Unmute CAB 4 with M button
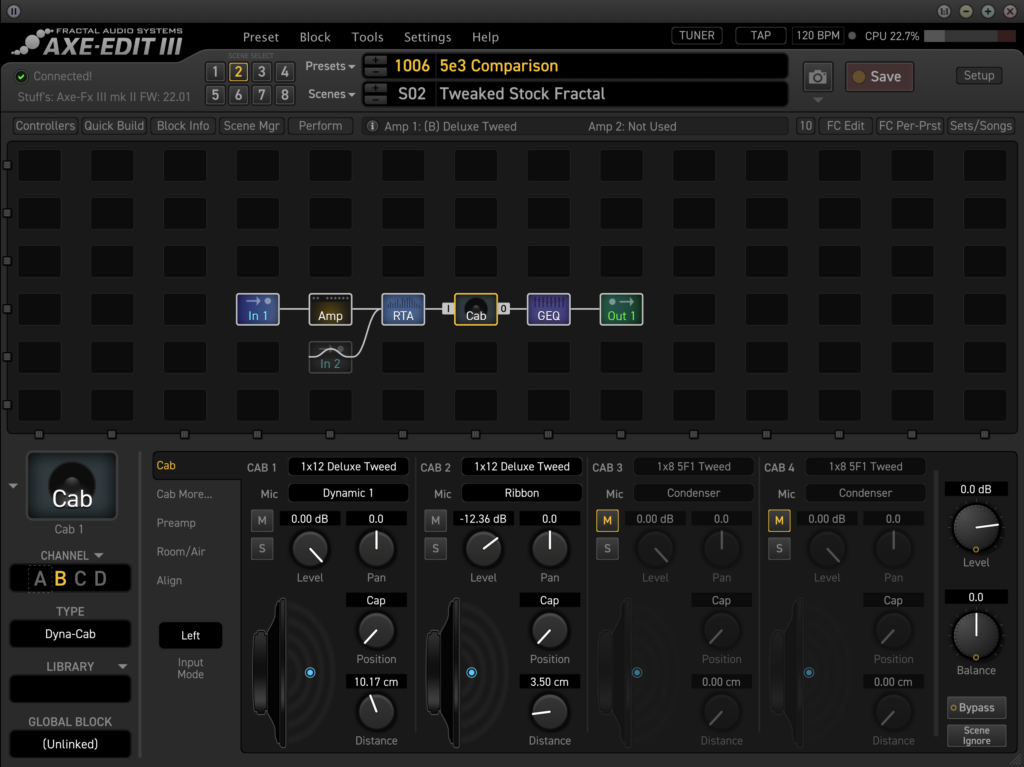The width and height of the screenshot is (1024, 767). click(779, 520)
